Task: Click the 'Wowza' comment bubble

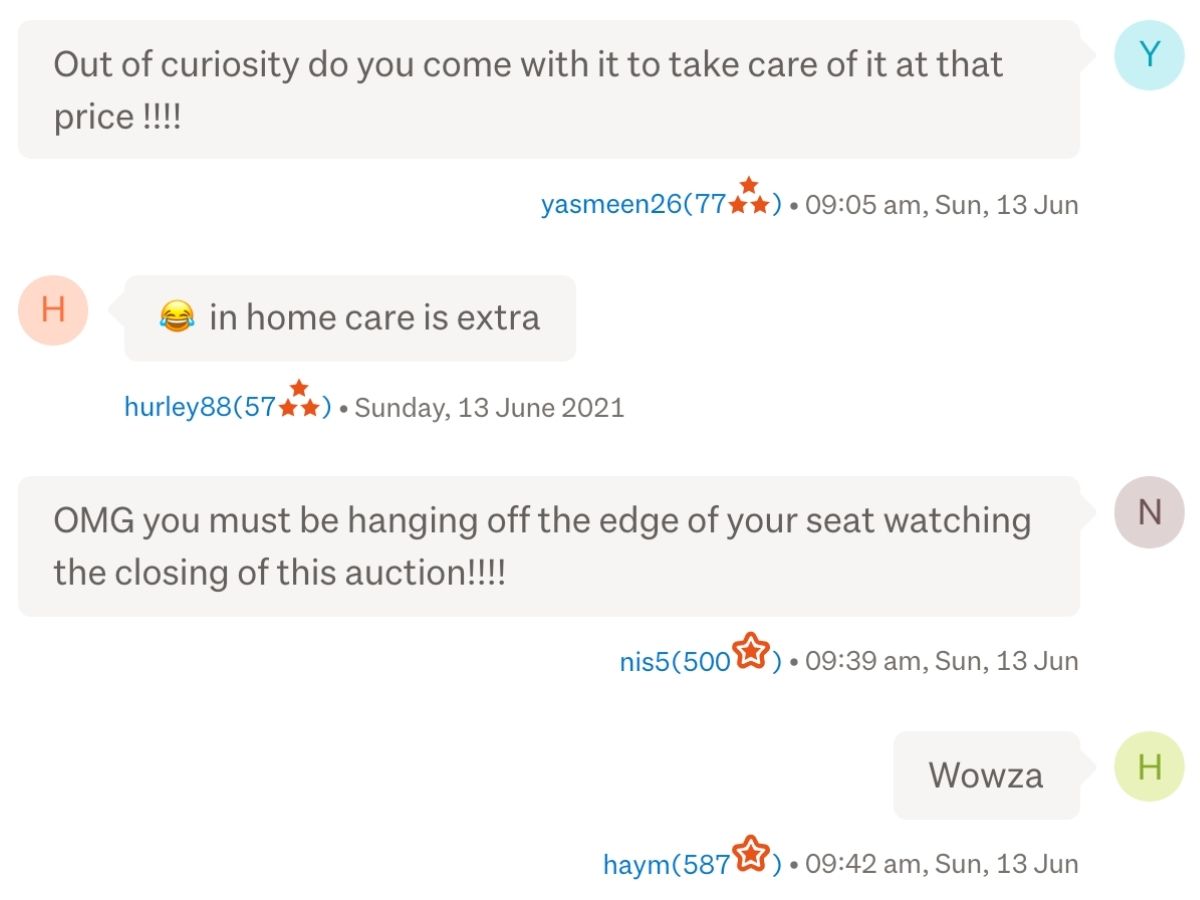Action: click(986, 775)
